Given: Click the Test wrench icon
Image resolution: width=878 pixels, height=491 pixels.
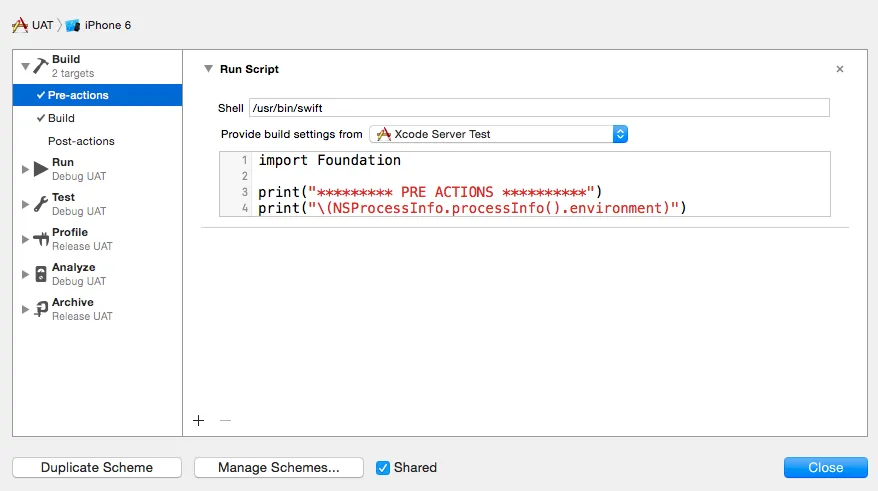Looking at the screenshot, I should coord(41,204).
